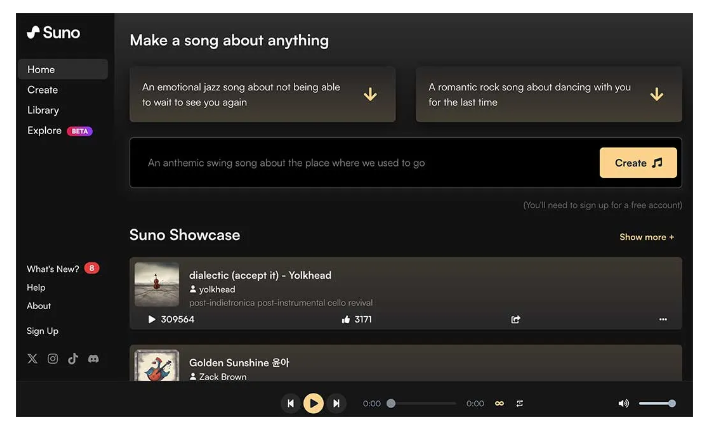Open the Home menu item
The width and height of the screenshot is (706, 424).
63,69
